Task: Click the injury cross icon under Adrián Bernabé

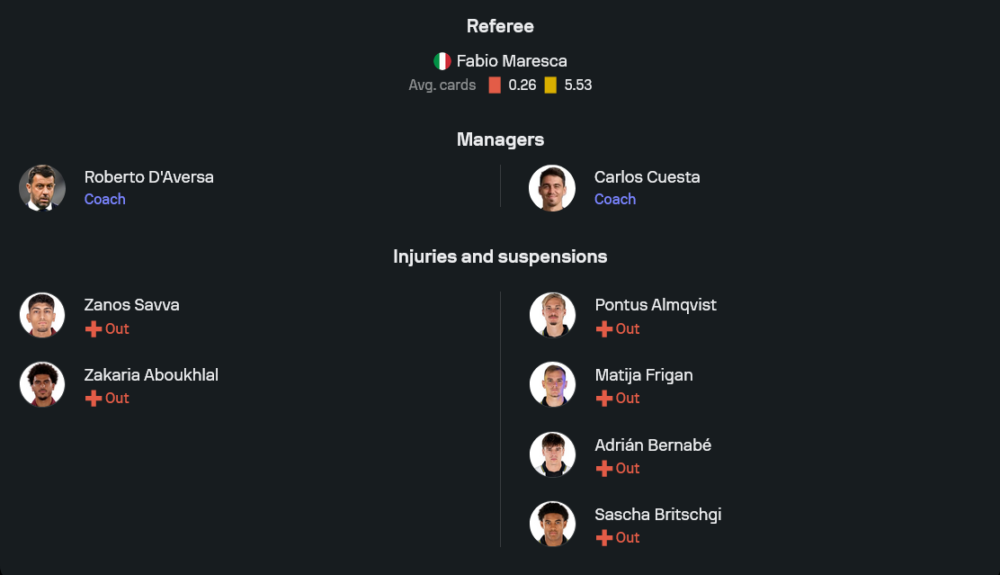Action: pyautogui.click(x=604, y=468)
